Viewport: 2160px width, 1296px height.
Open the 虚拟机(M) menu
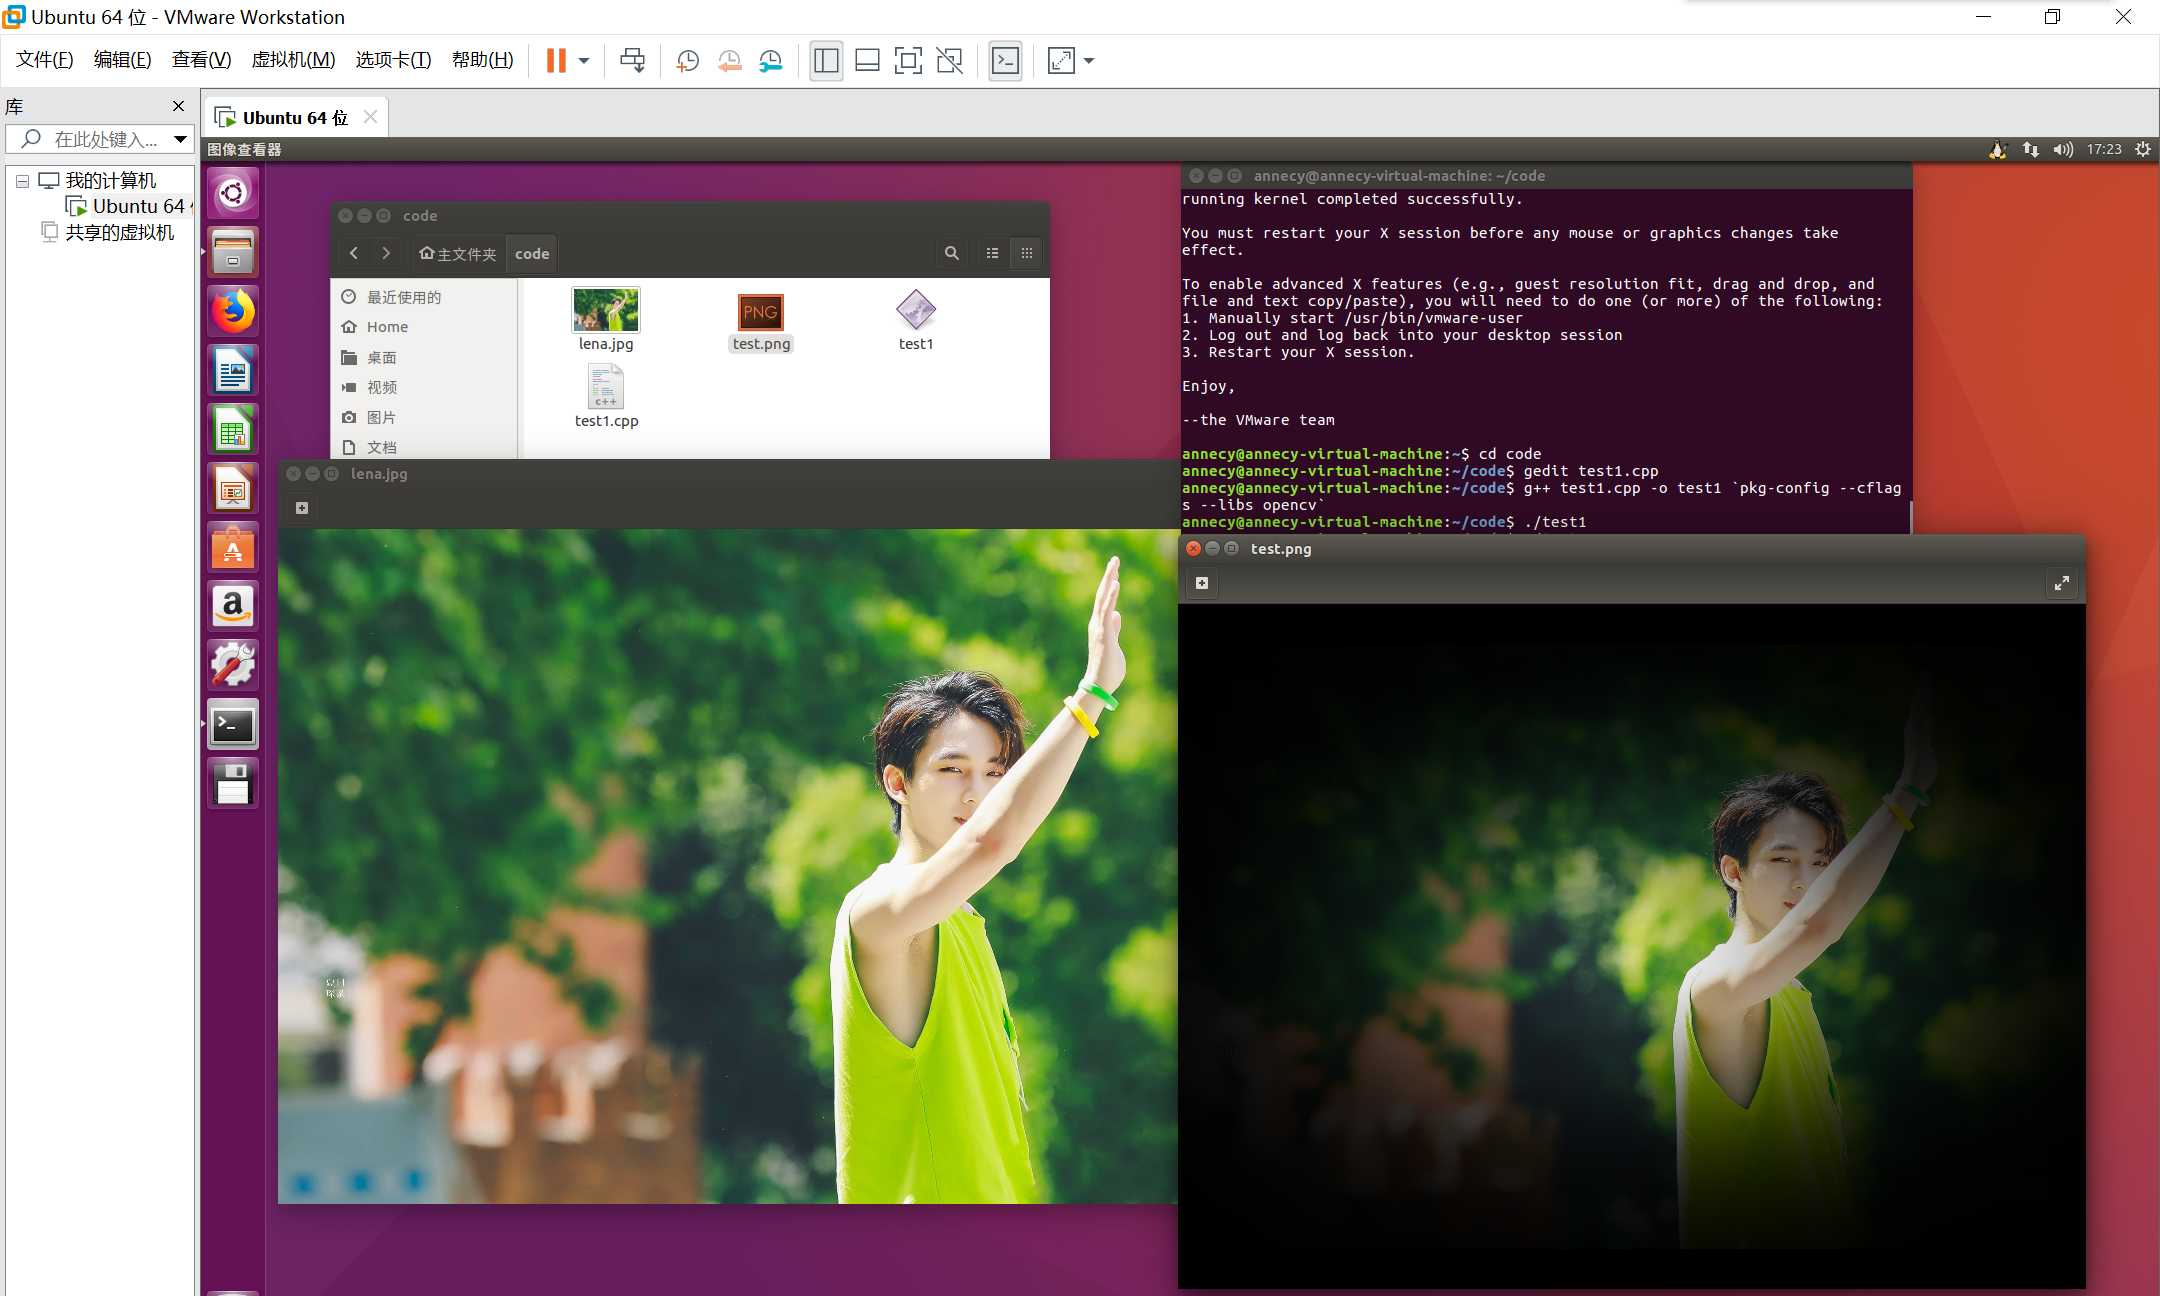coord(293,60)
